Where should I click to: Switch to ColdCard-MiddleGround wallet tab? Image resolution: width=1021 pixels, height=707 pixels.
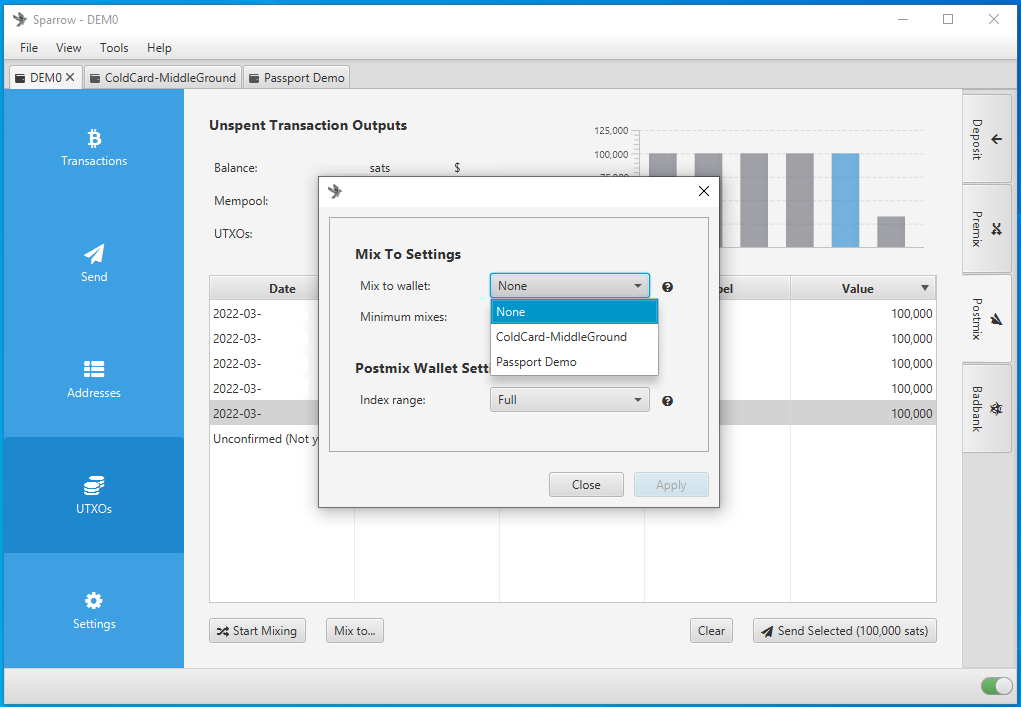pos(163,77)
